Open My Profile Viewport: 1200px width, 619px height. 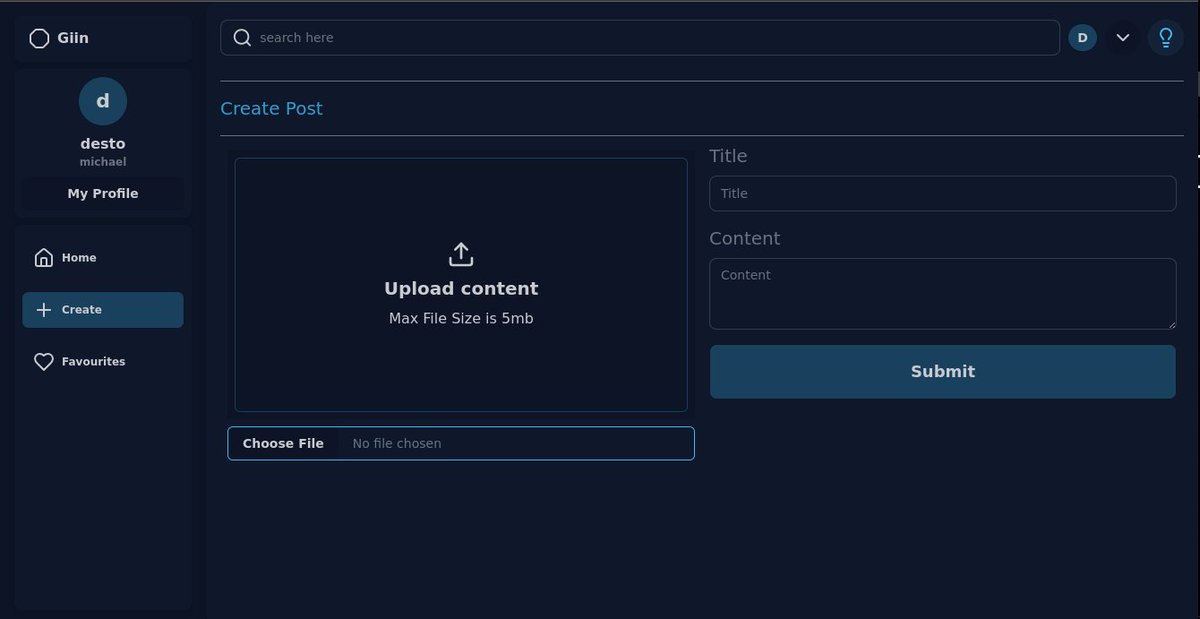(103, 194)
